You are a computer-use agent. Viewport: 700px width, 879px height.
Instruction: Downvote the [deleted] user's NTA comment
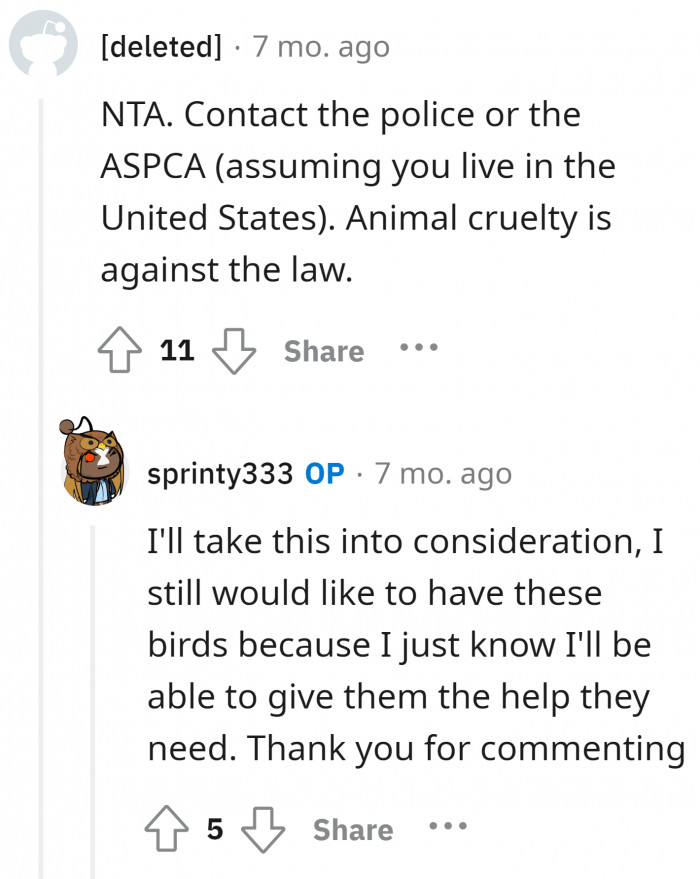(237, 351)
